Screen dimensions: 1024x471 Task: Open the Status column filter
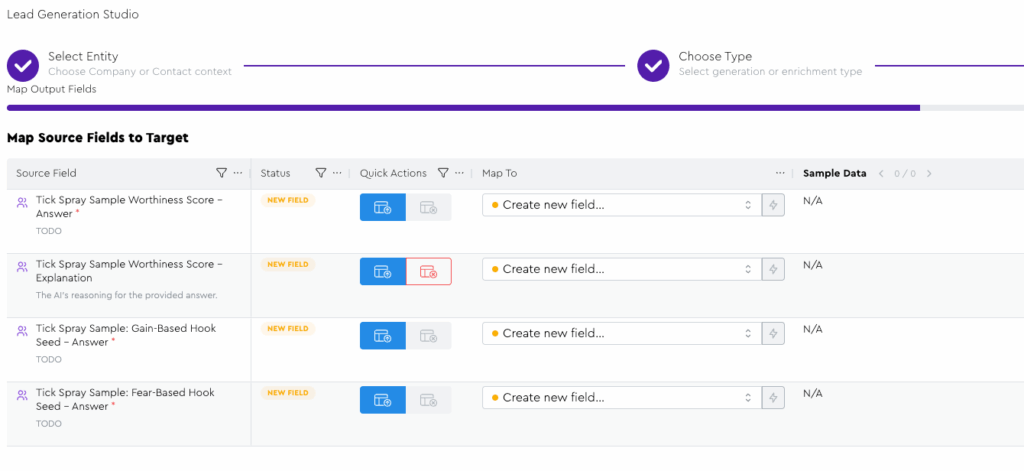pyautogui.click(x=321, y=173)
